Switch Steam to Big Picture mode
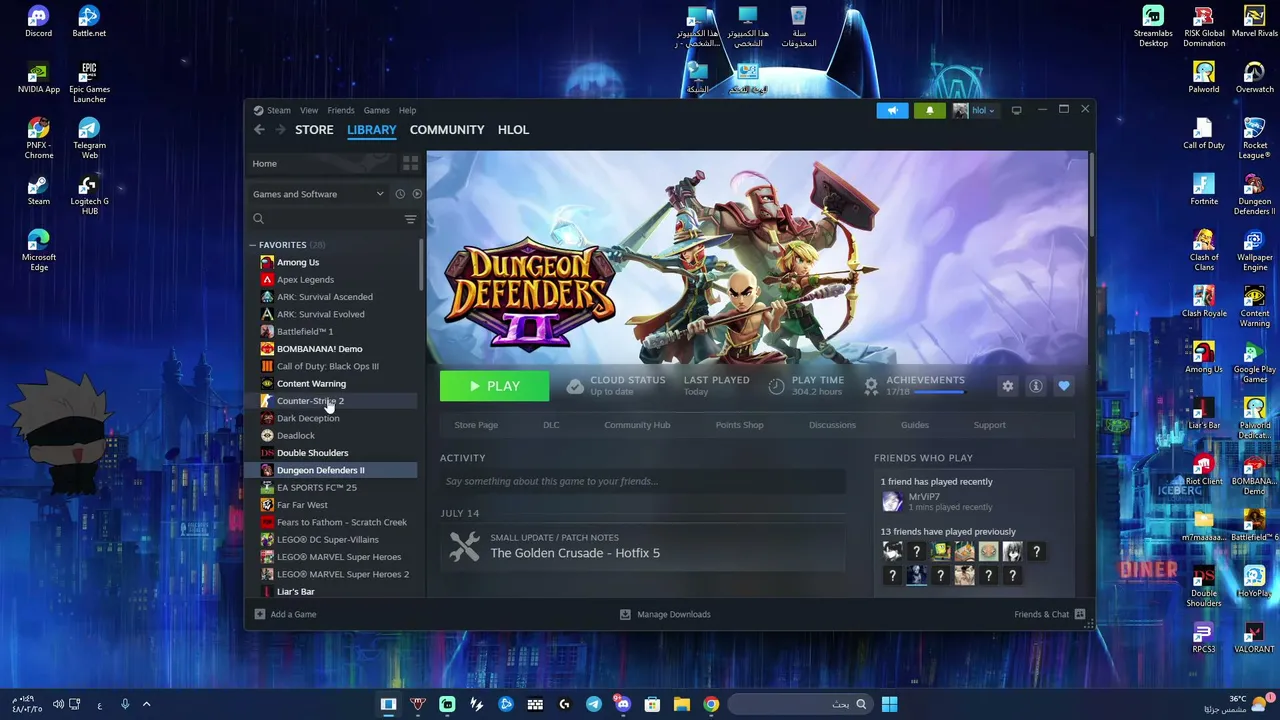This screenshot has width=1280, height=720. (1016, 110)
